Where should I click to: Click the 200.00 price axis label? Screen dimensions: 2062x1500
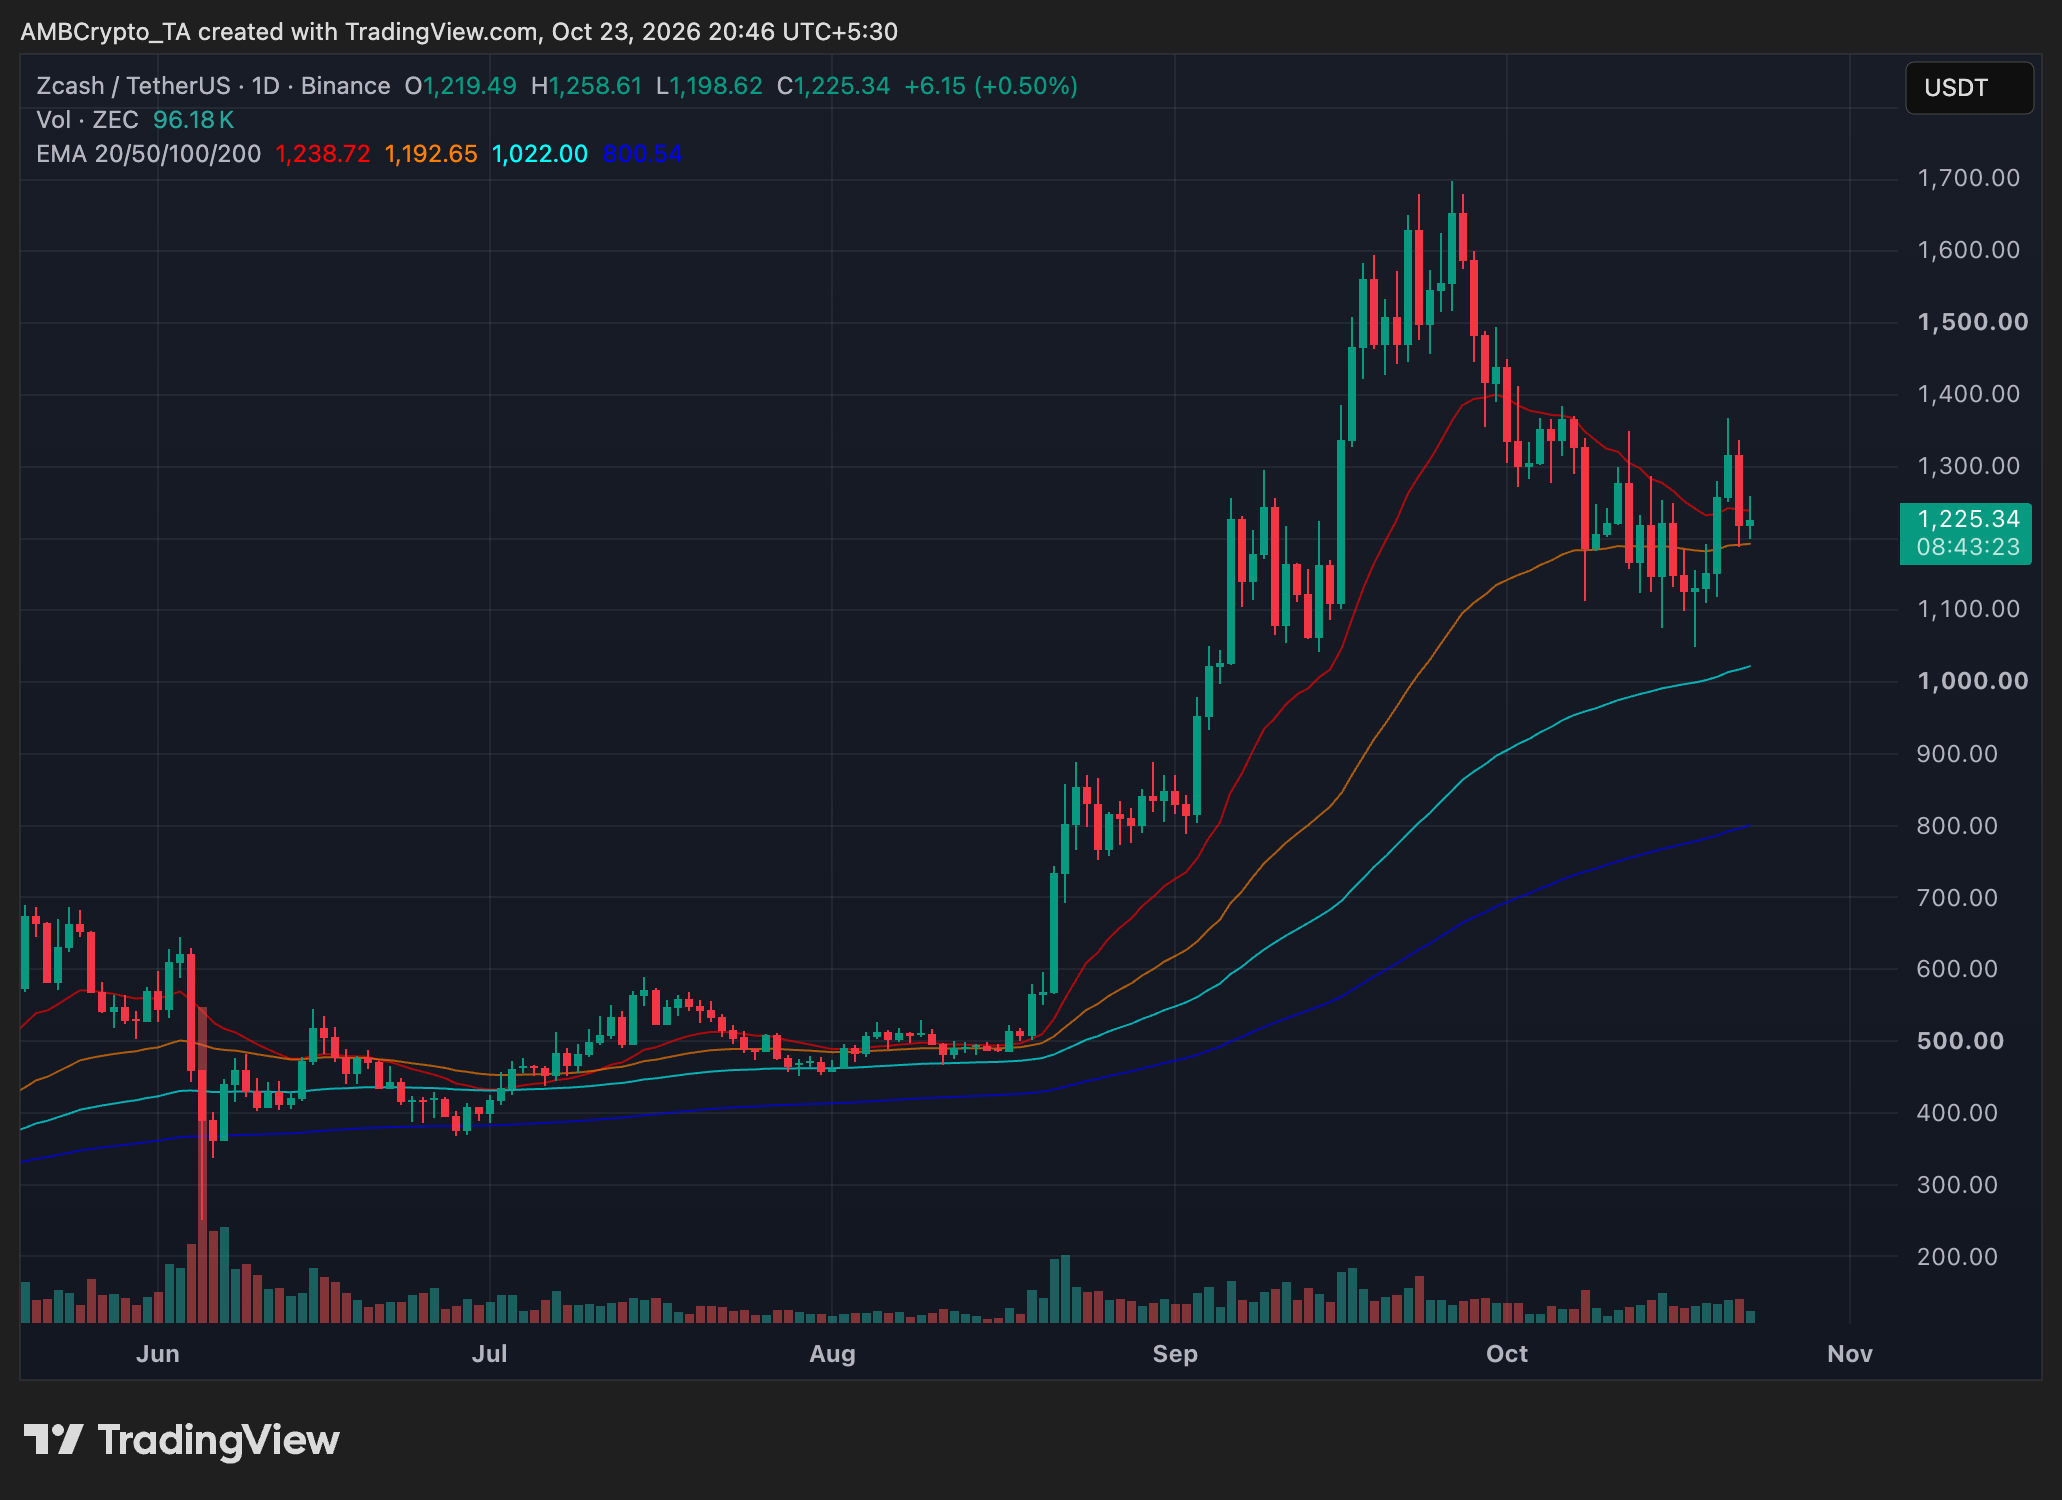click(x=1957, y=1257)
